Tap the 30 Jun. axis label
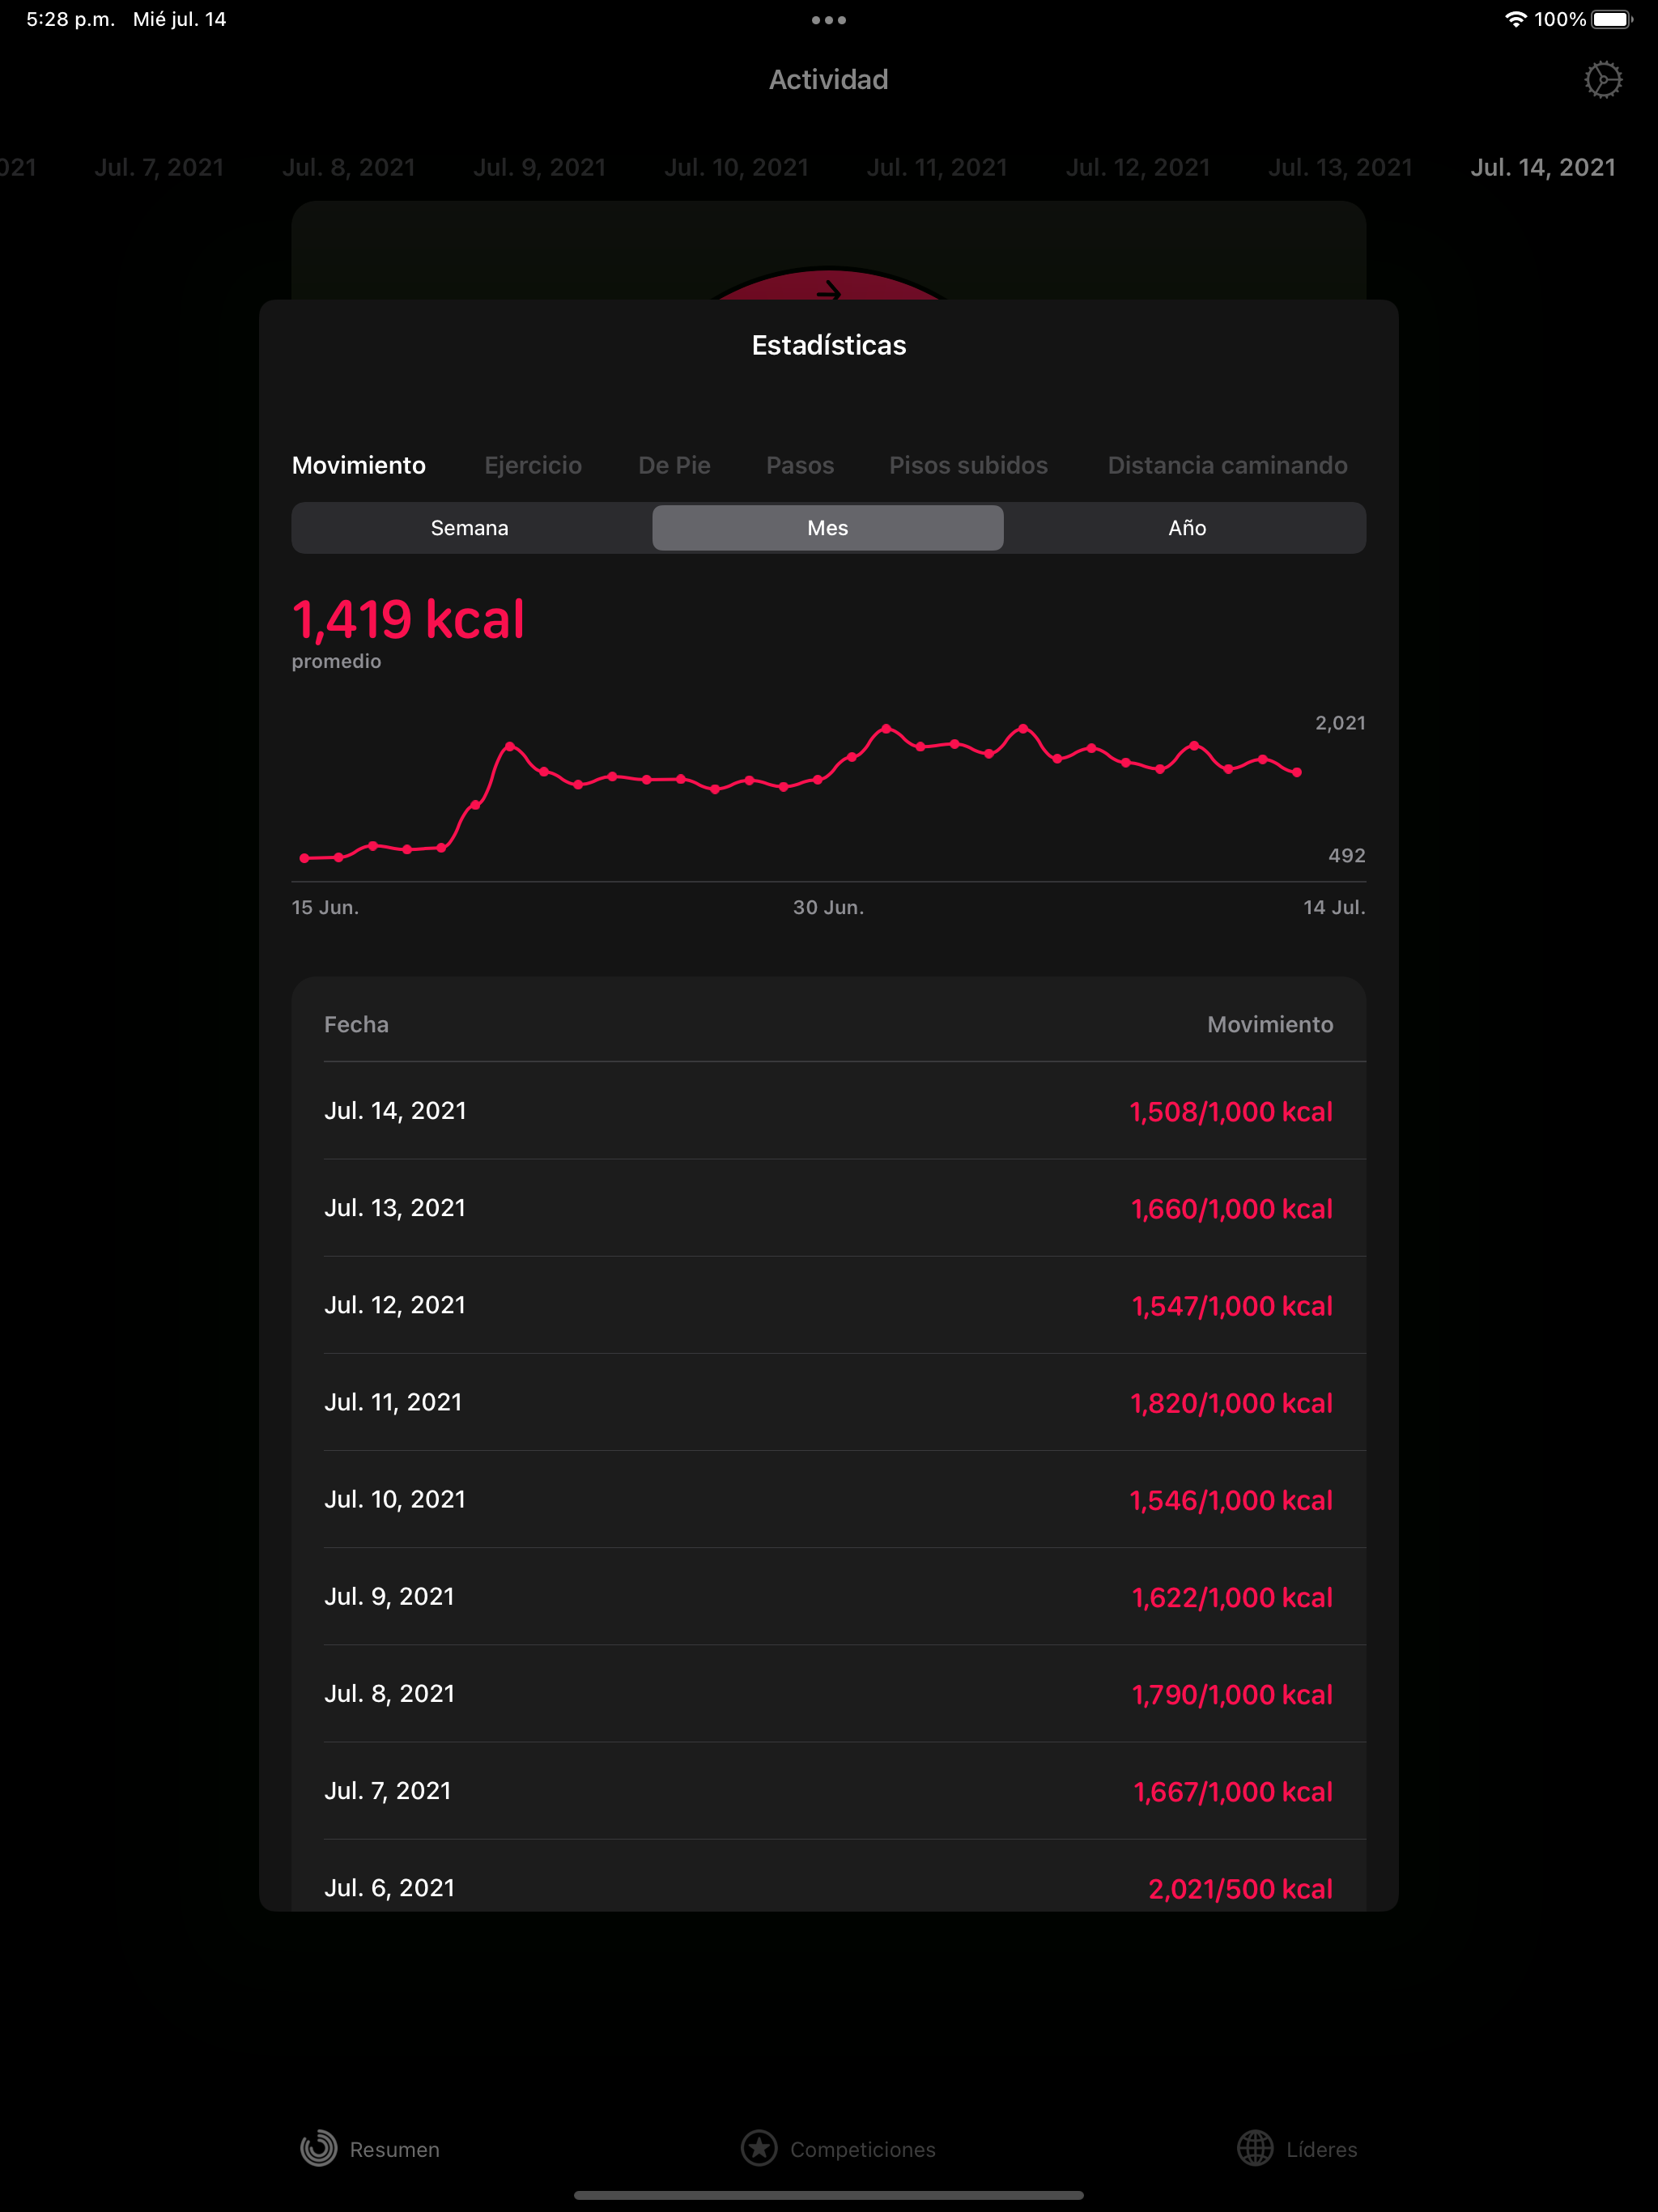The image size is (1658, 2212). 829,907
